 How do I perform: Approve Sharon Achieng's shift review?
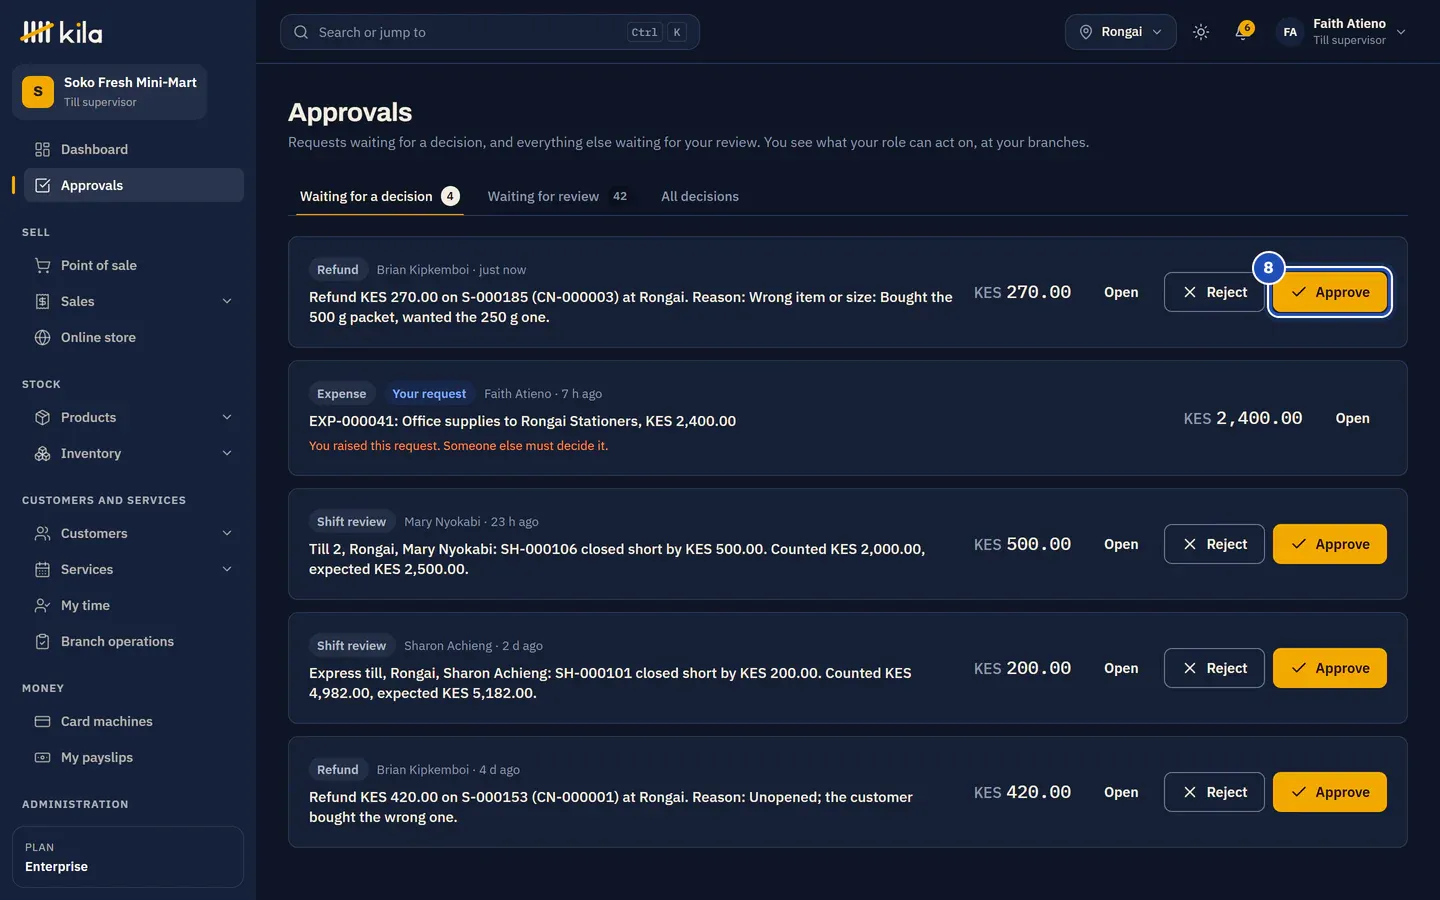click(x=1330, y=668)
